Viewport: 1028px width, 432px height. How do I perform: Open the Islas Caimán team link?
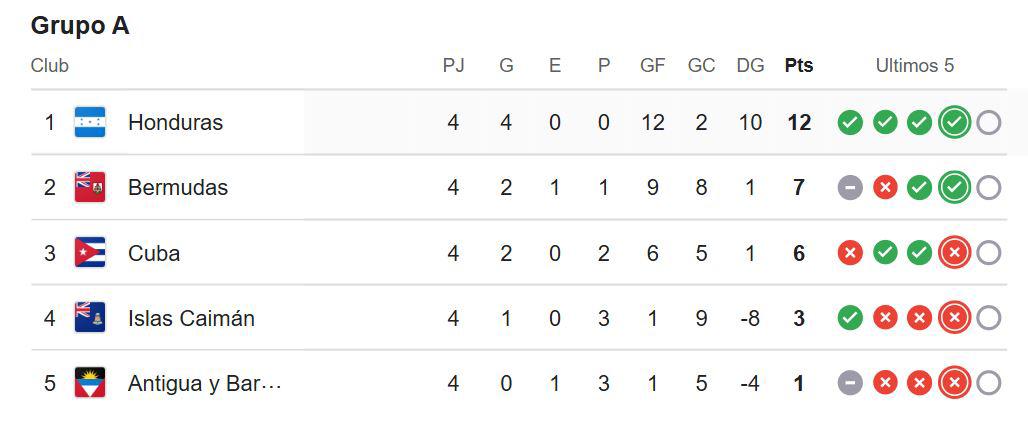[x=191, y=318]
